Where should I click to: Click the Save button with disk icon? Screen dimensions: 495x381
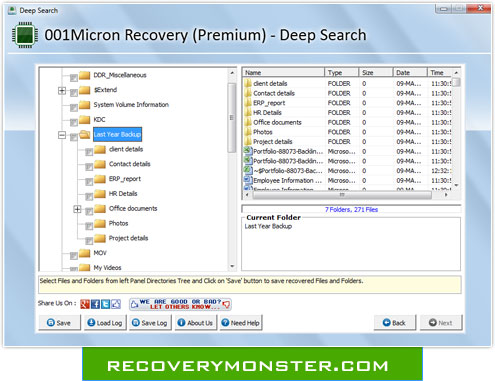tap(59, 323)
